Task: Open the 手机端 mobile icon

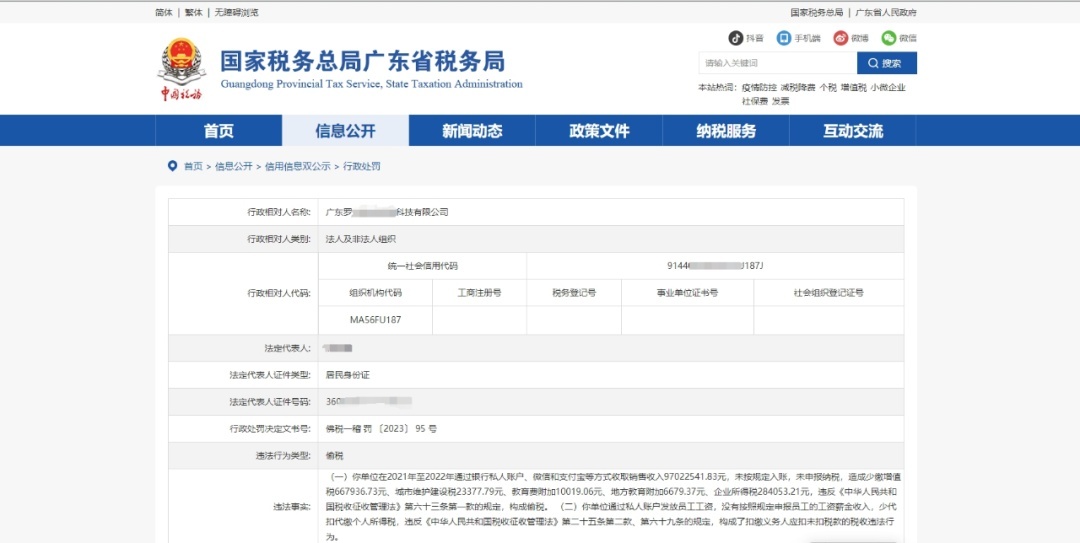Action: click(x=784, y=38)
